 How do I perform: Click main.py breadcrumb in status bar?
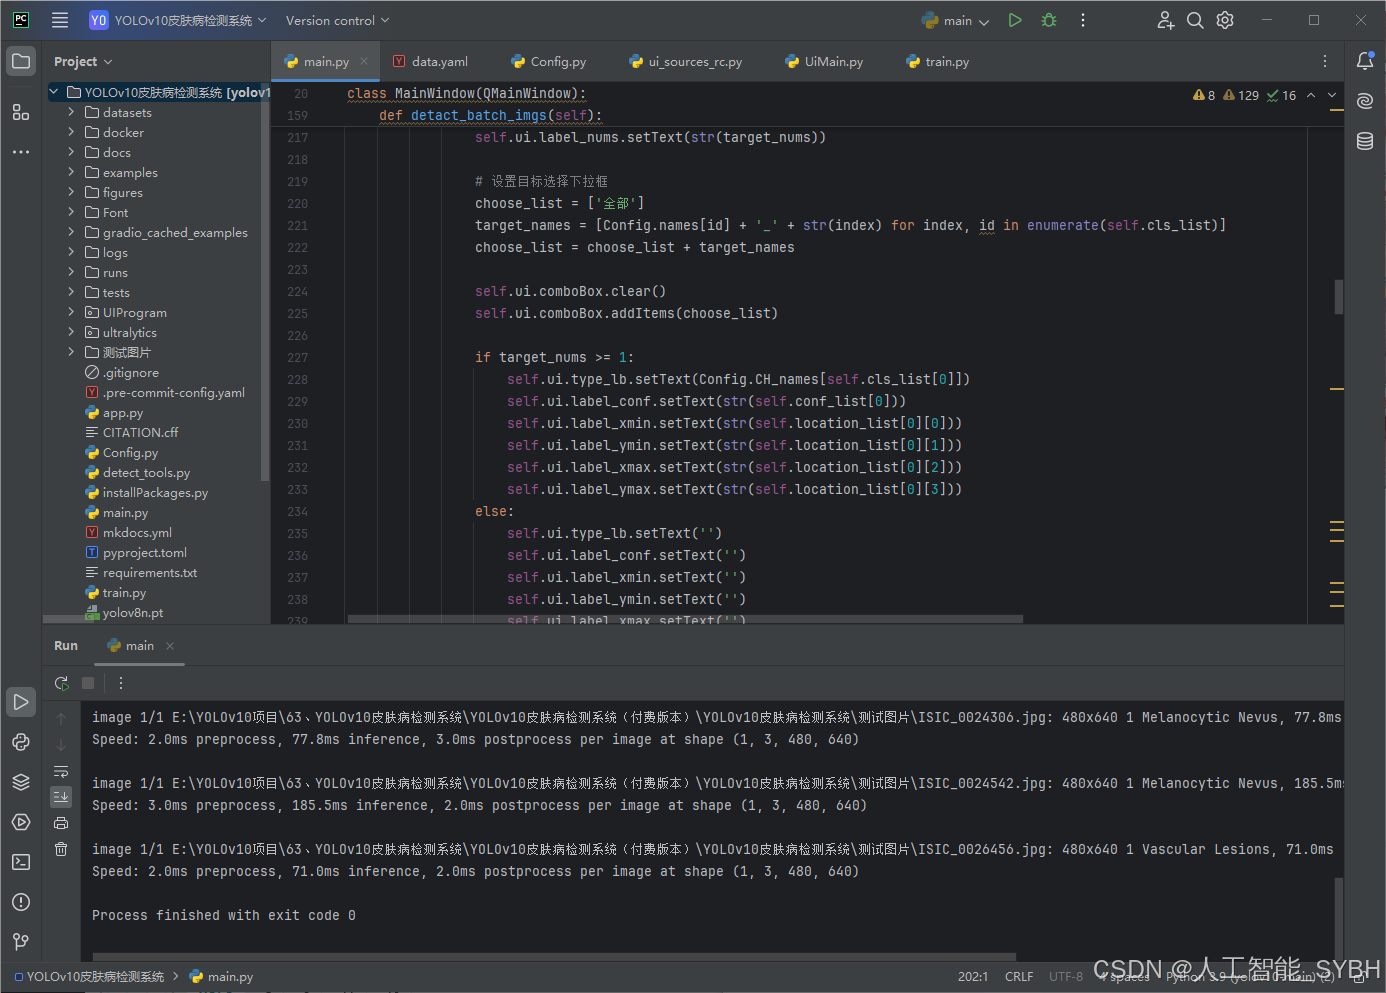(x=222, y=977)
